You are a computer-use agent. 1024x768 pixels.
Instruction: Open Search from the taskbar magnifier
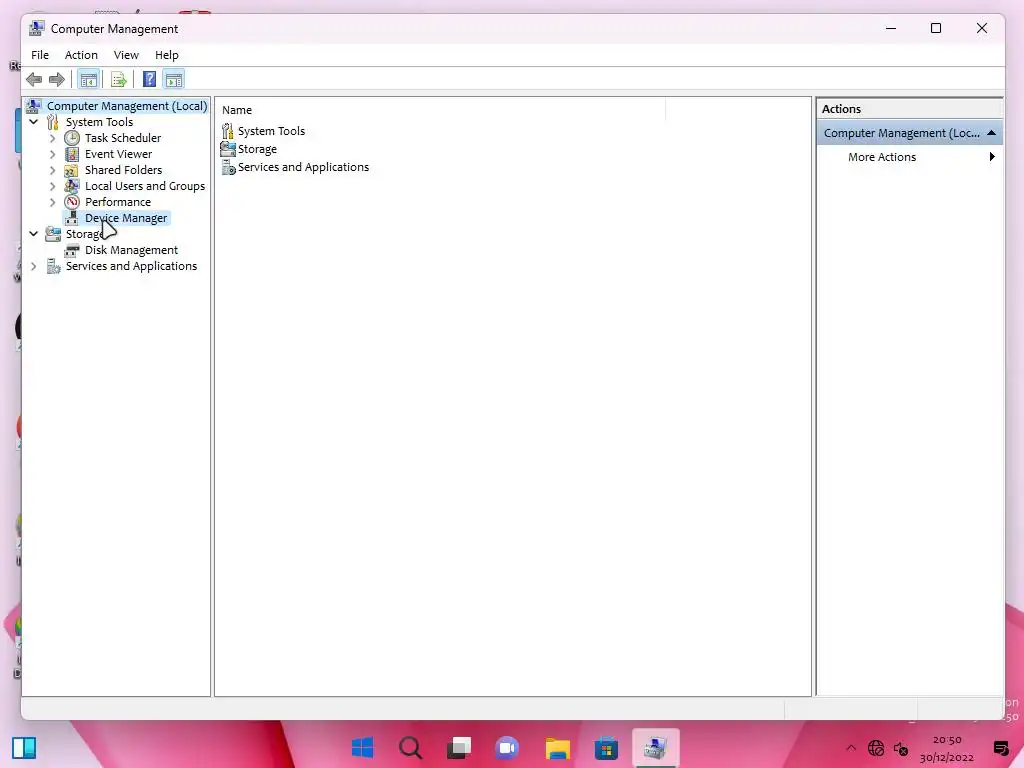pyautogui.click(x=411, y=748)
